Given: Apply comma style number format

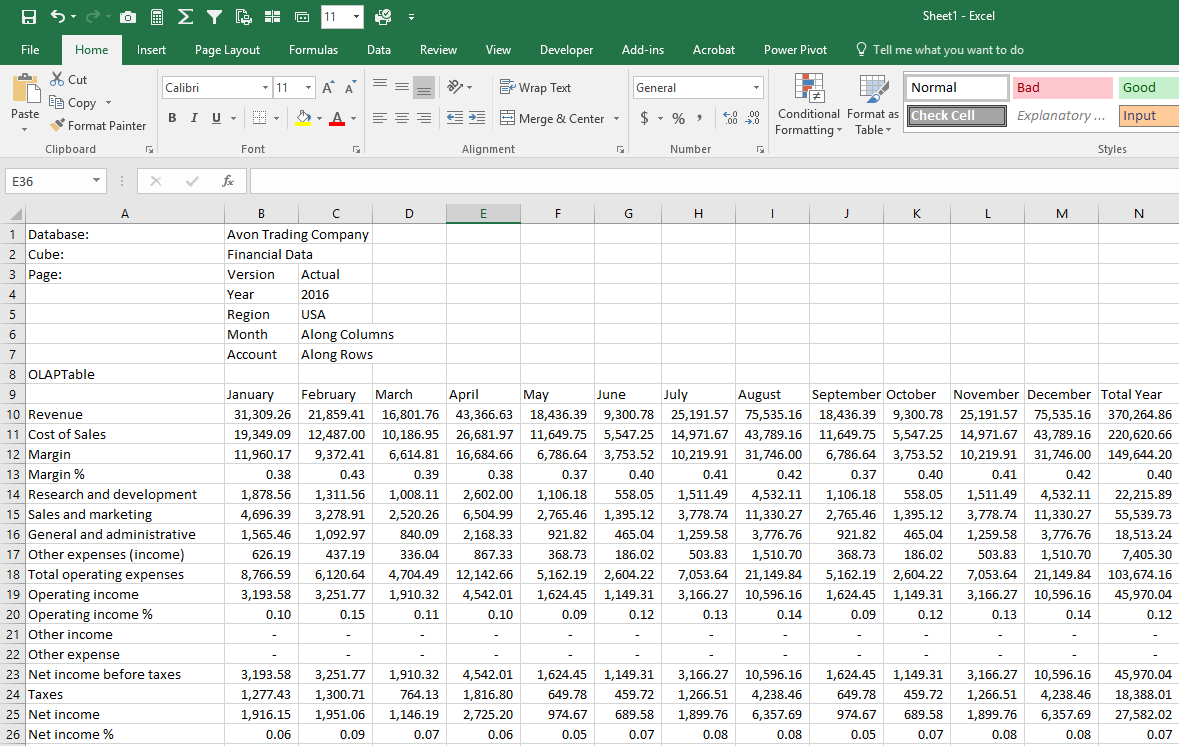Looking at the screenshot, I should coord(699,118).
